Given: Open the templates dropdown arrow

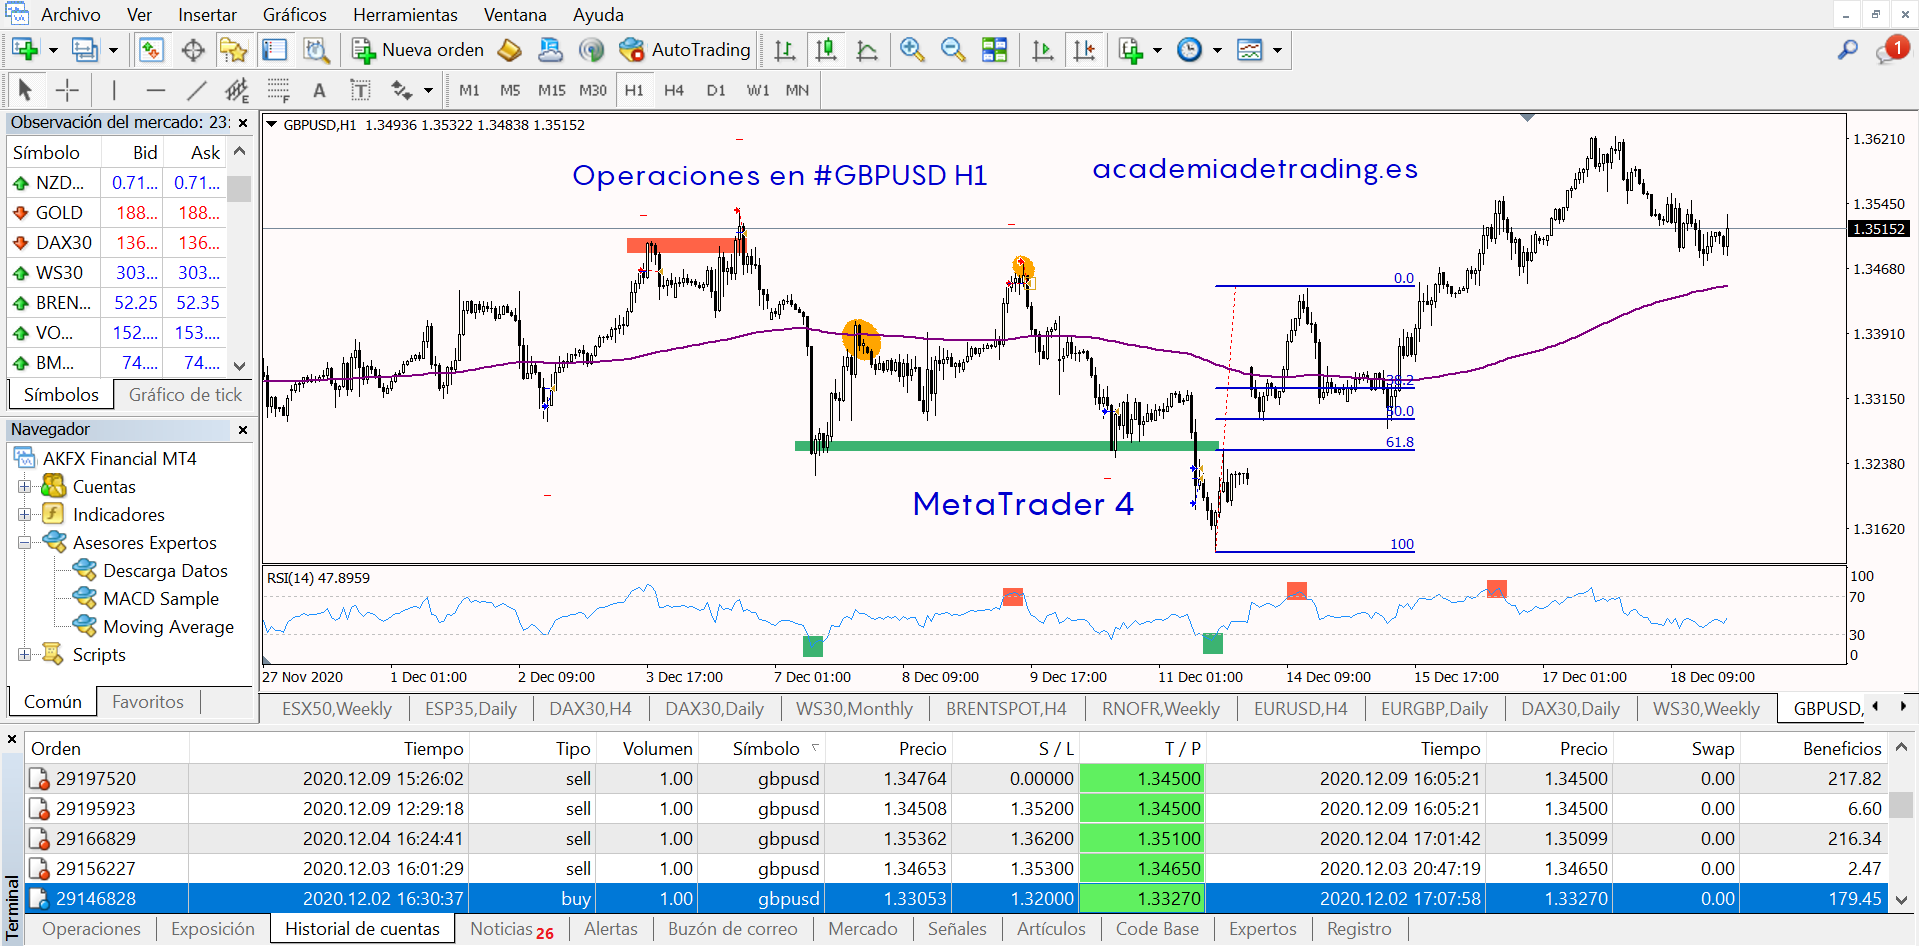Looking at the screenshot, I should 1277,50.
